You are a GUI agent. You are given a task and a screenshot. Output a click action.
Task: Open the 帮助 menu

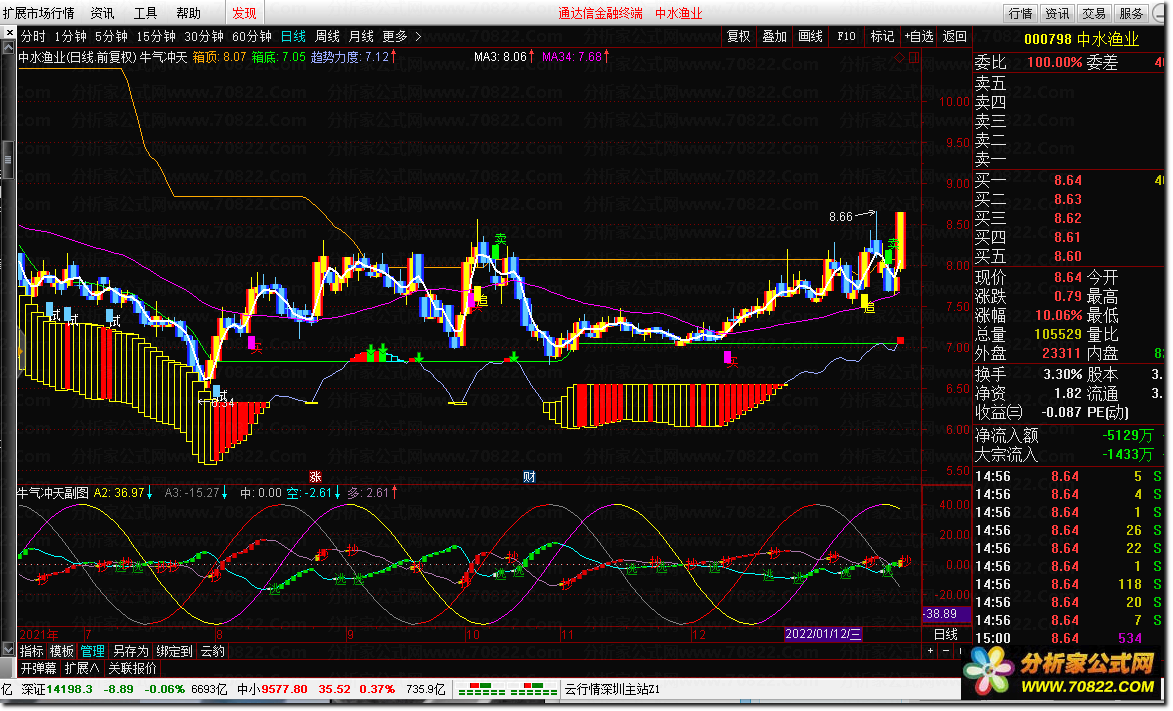pyautogui.click(x=189, y=13)
